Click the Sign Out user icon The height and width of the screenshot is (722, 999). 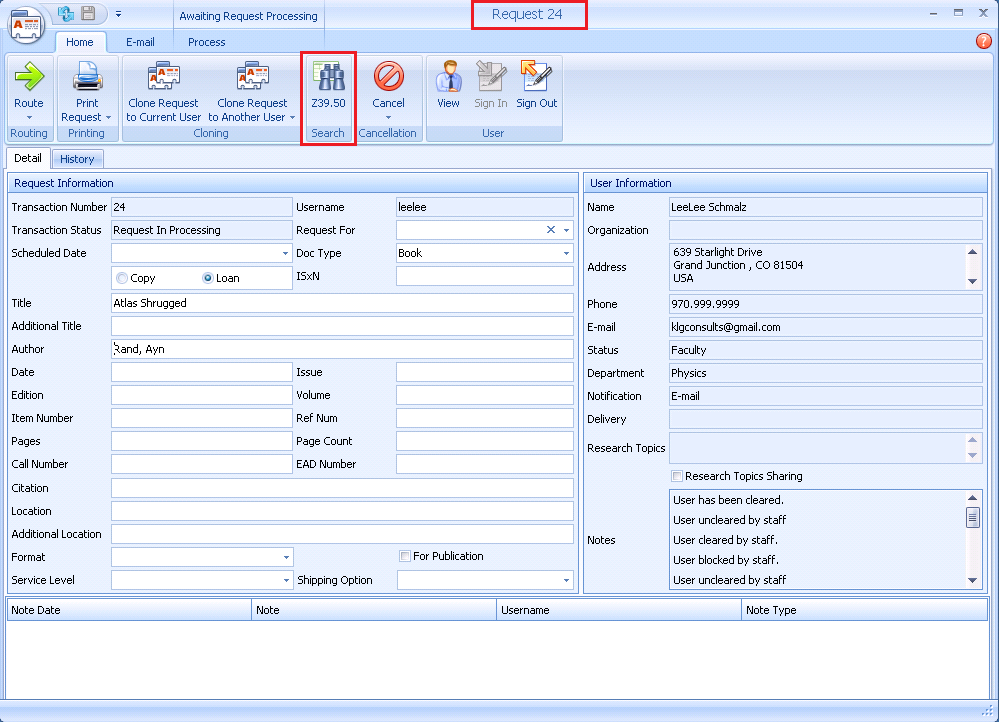tap(536, 77)
